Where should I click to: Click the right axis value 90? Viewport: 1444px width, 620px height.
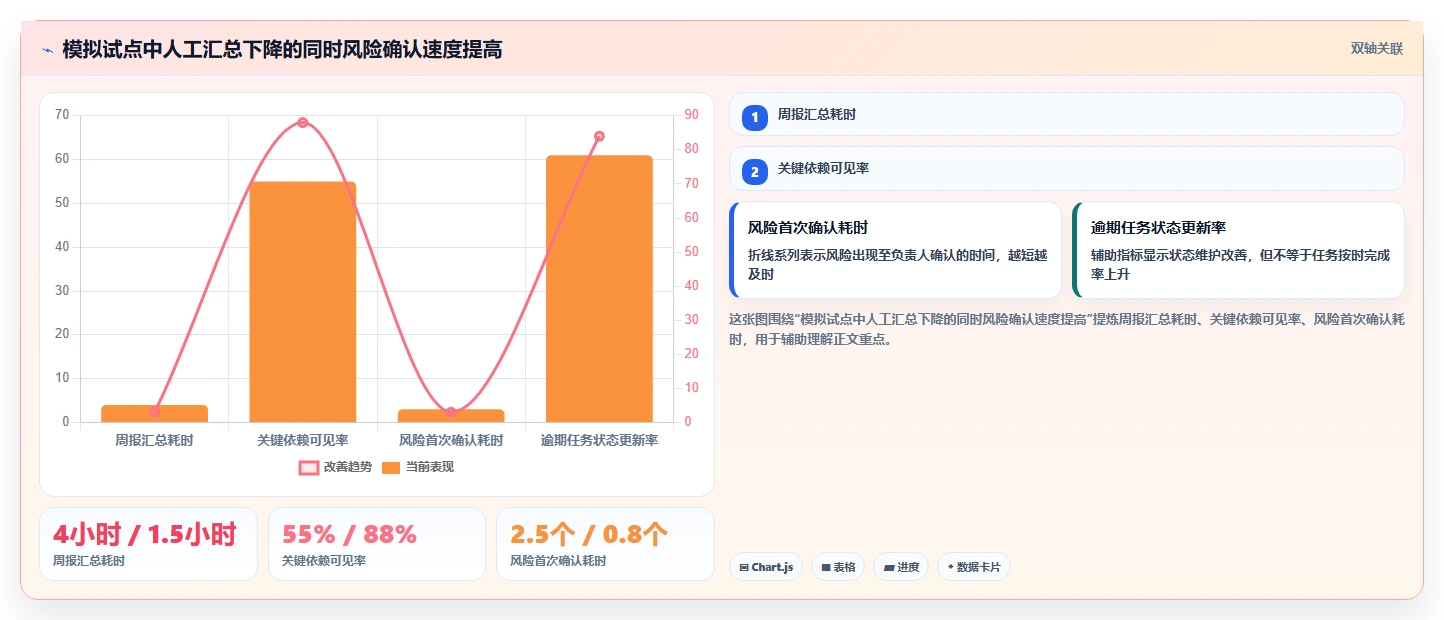point(691,115)
